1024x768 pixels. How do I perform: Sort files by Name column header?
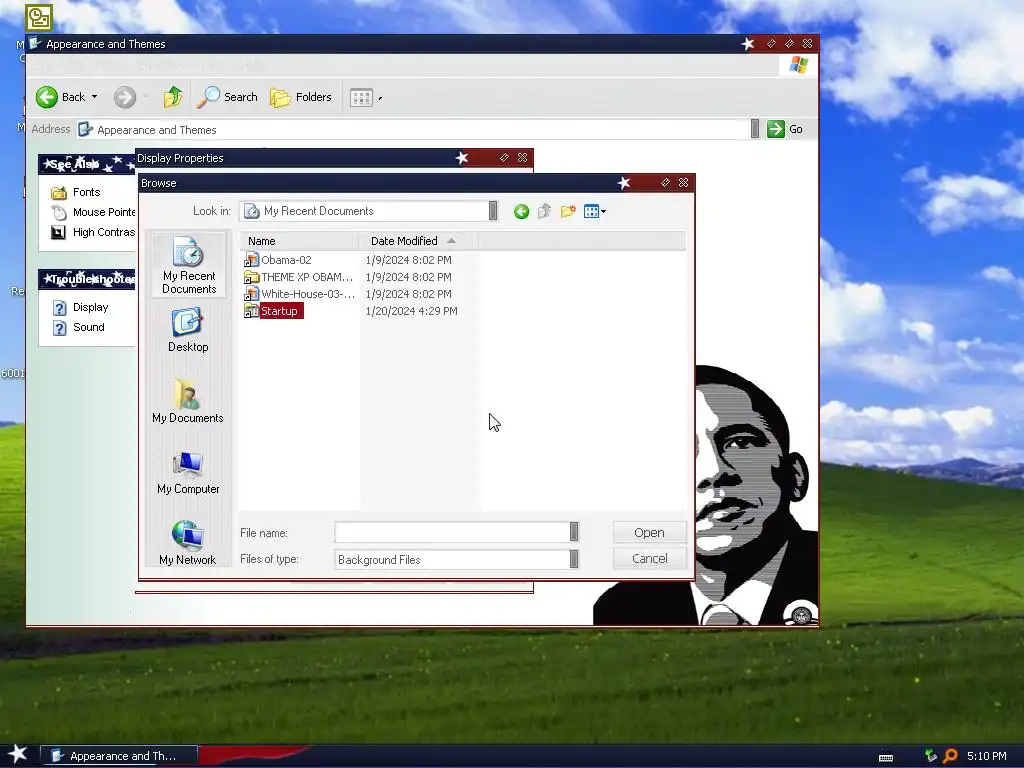tap(299, 241)
